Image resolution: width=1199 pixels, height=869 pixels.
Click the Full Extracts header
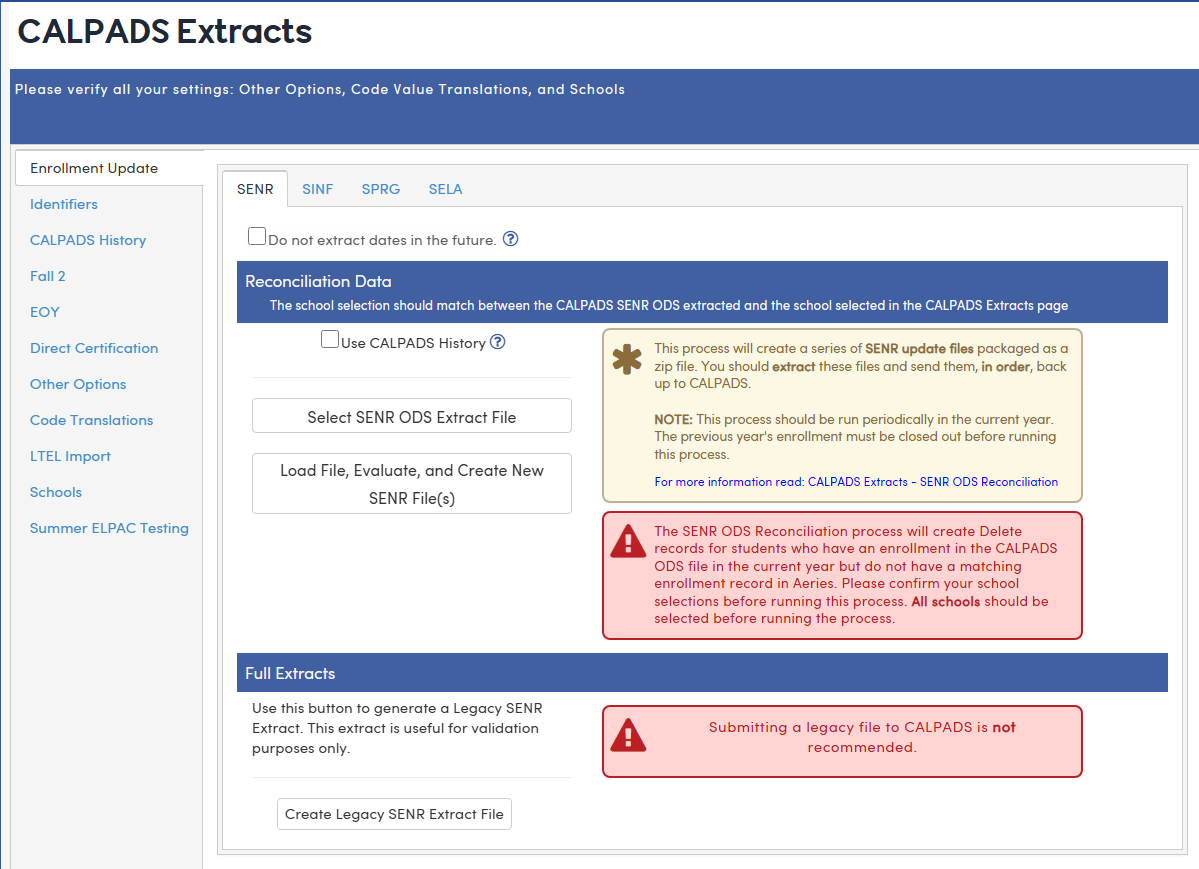[x=702, y=673]
